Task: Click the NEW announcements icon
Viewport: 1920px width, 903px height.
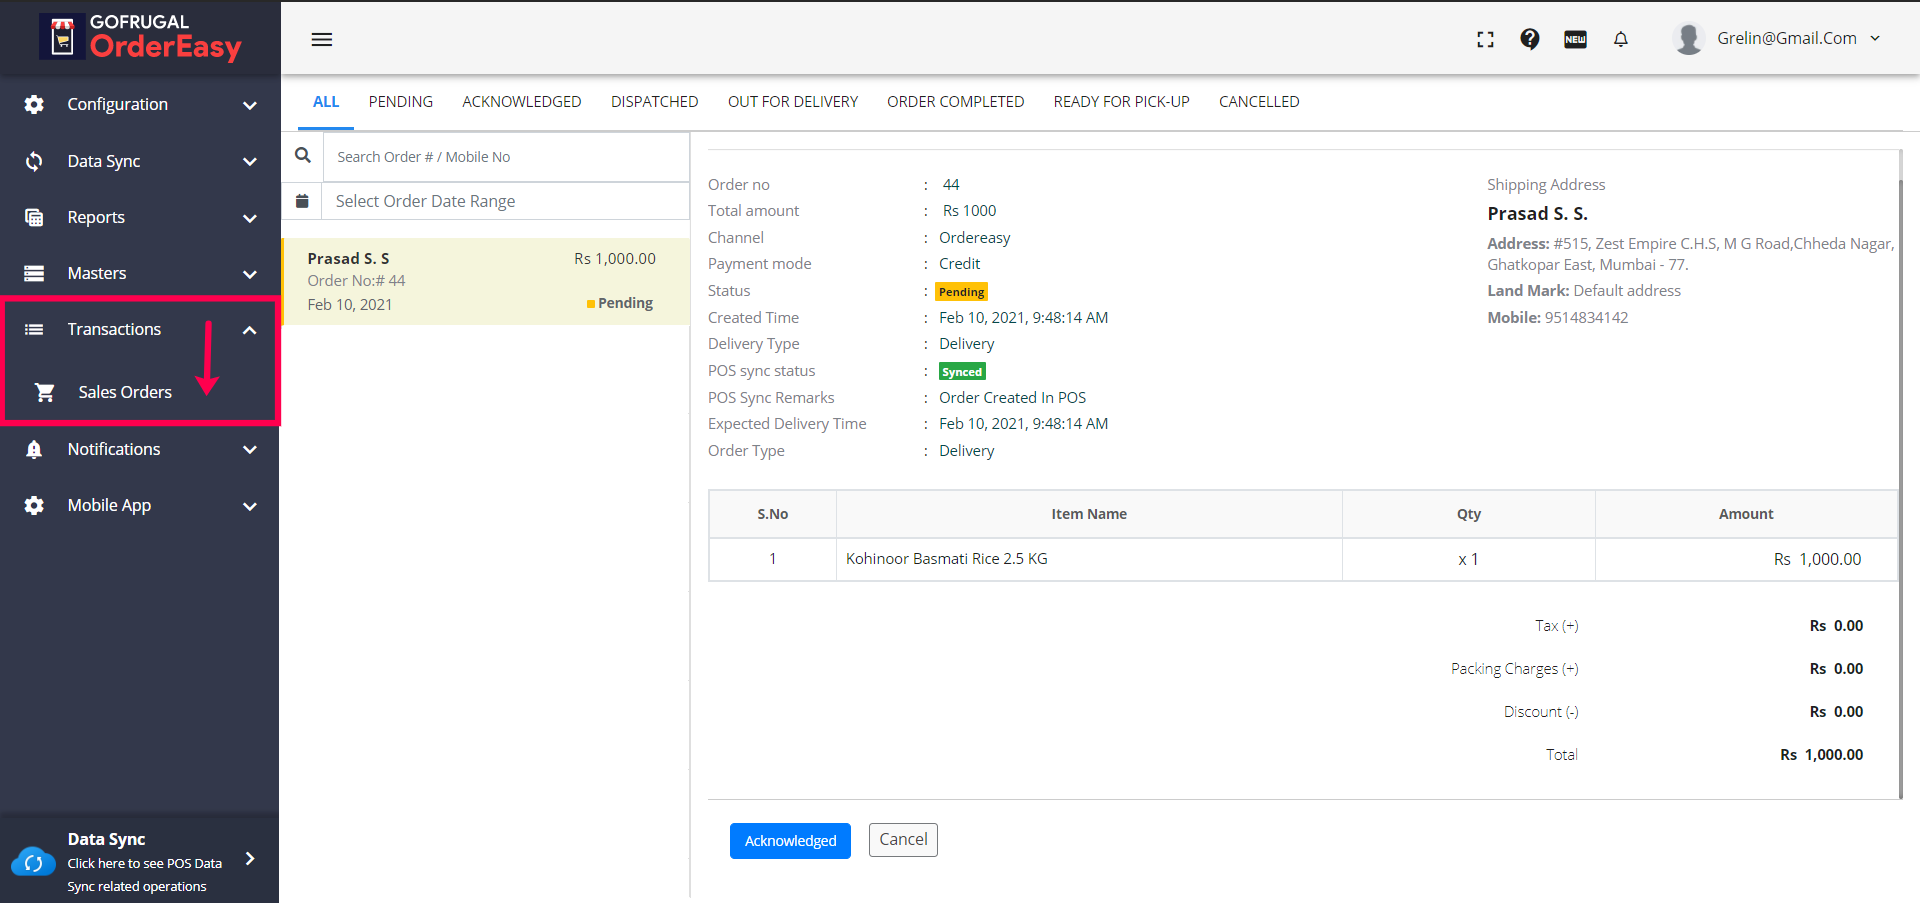Action: [1575, 39]
